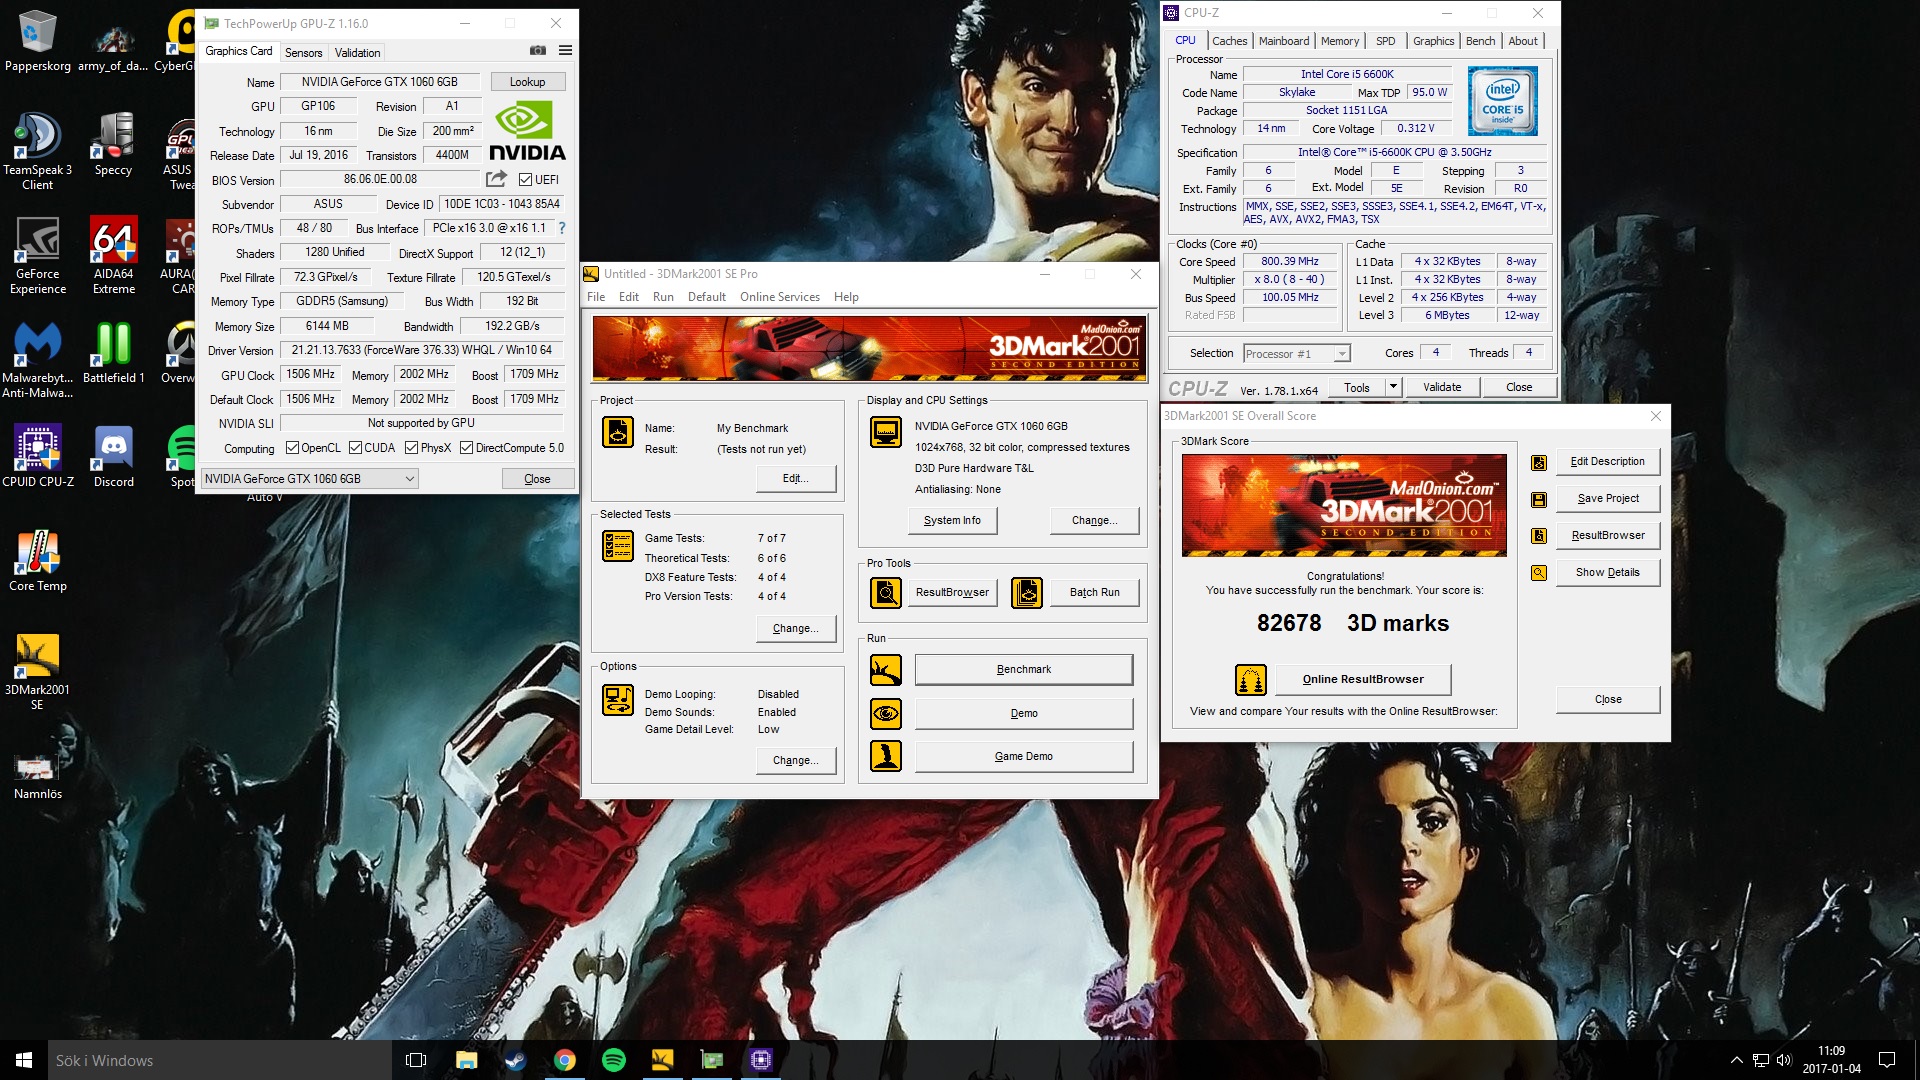
Task: Show hidden system tray icons
Action: click(x=1736, y=1060)
